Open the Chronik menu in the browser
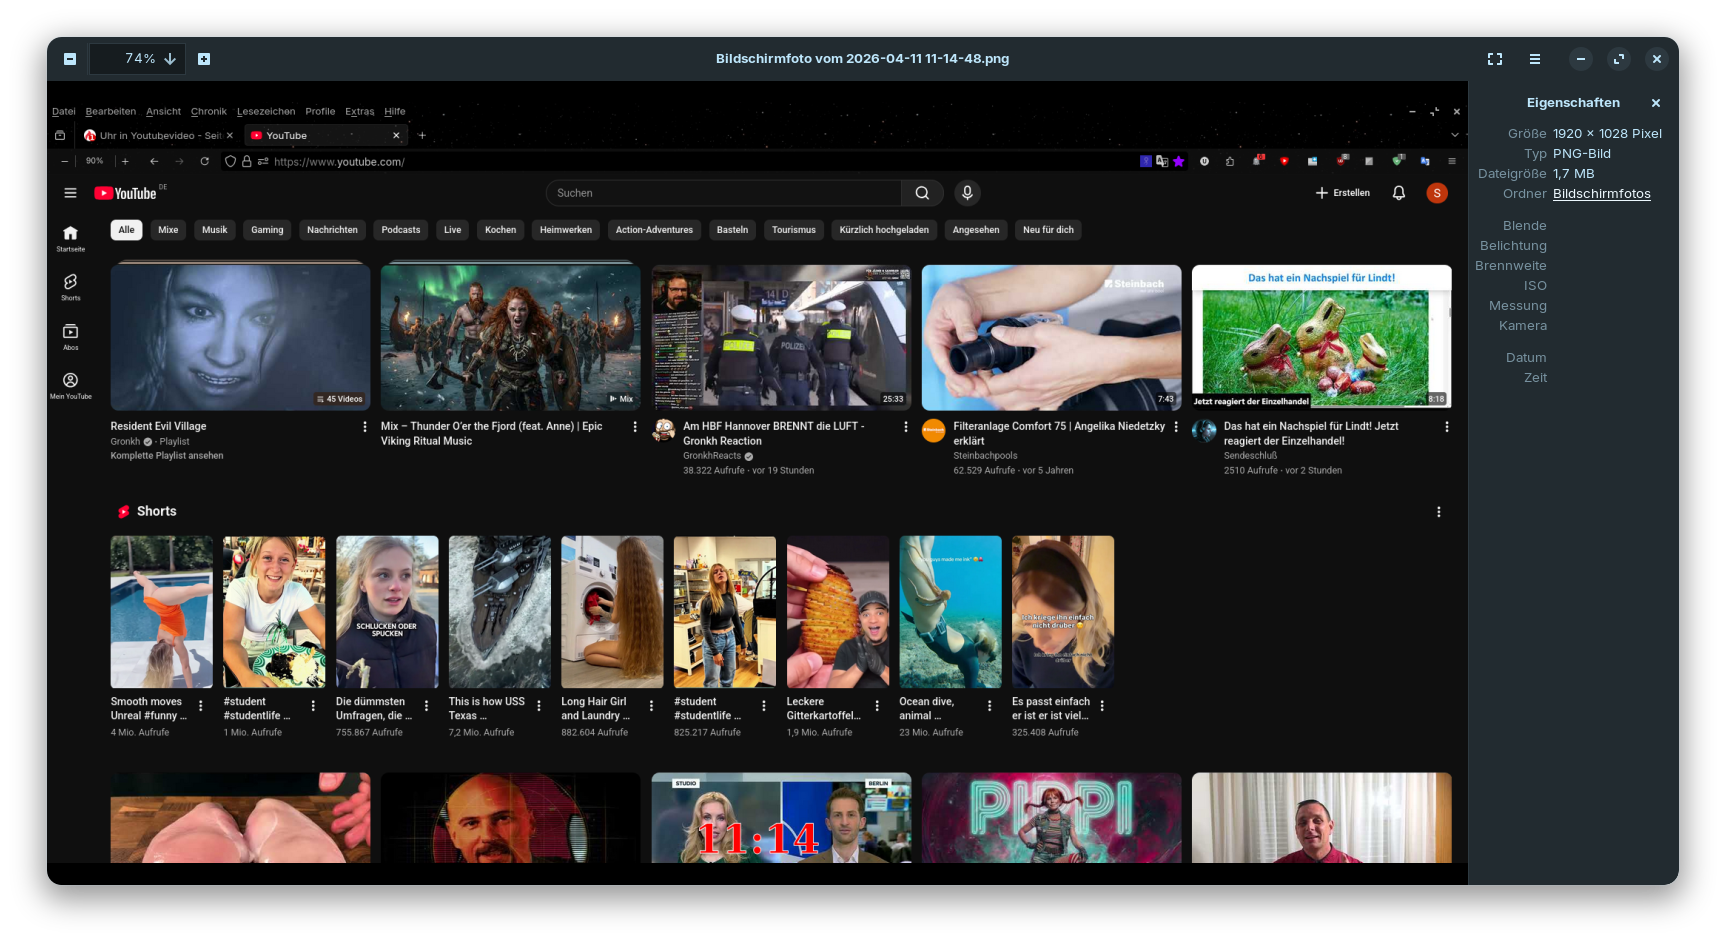The width and height of the screenshot is (1726, 942). click(208, 112)
